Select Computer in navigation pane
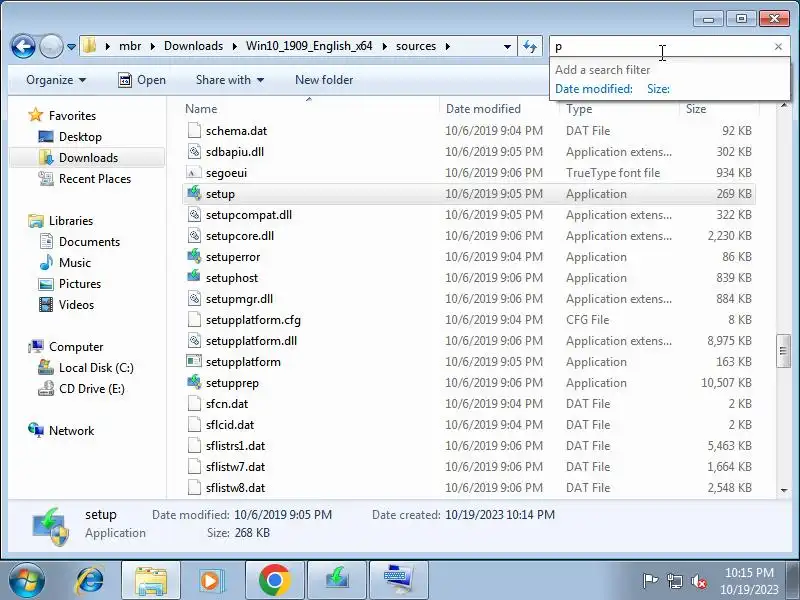This screenshot has width=800, height=600. (x=76, y=346)
